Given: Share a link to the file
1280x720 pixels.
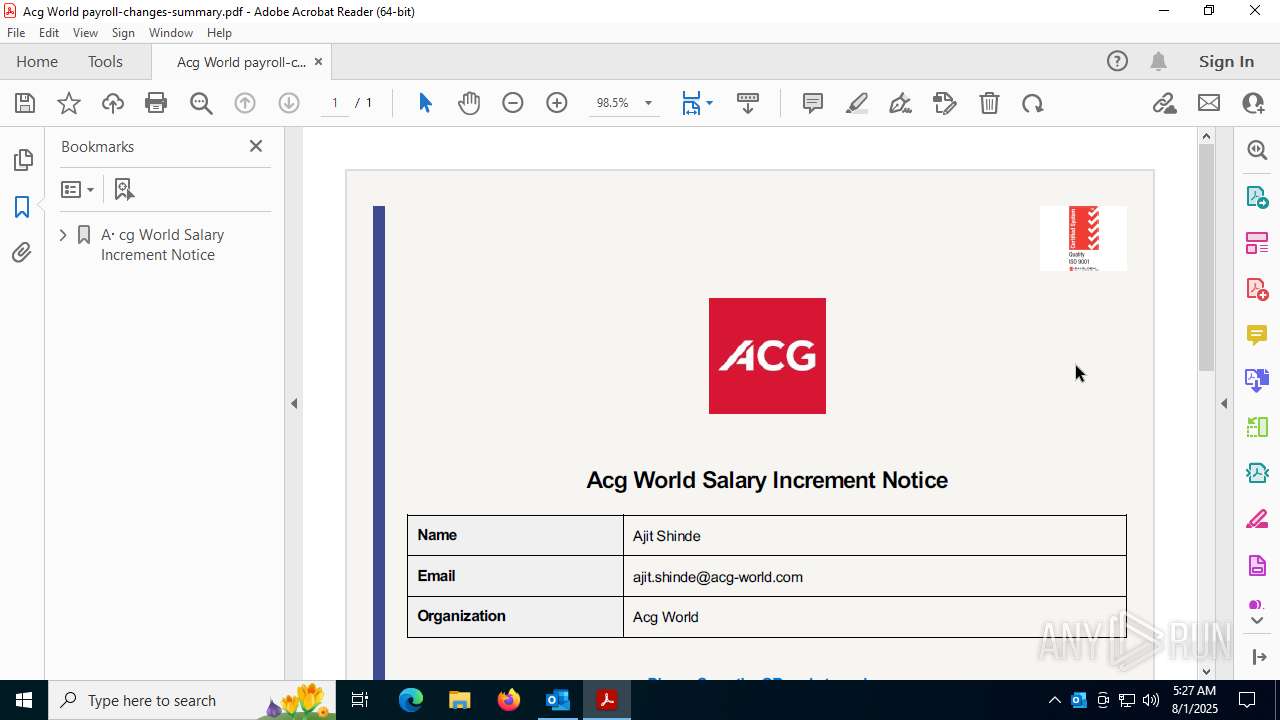Looking at the screenshot, I should click(x=1165, y=103).
